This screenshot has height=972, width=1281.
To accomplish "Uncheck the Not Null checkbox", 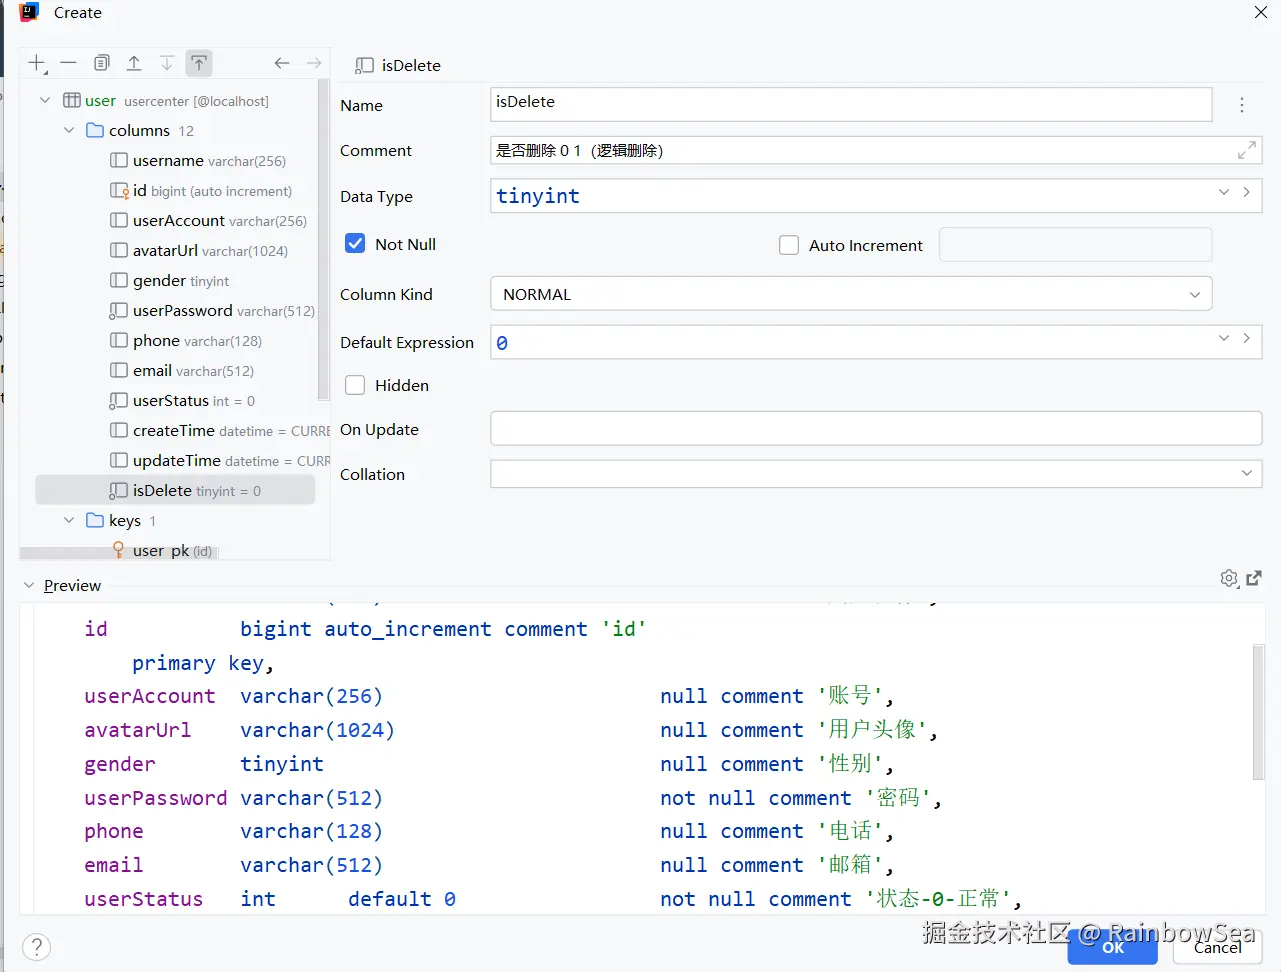I will (355, 244).
